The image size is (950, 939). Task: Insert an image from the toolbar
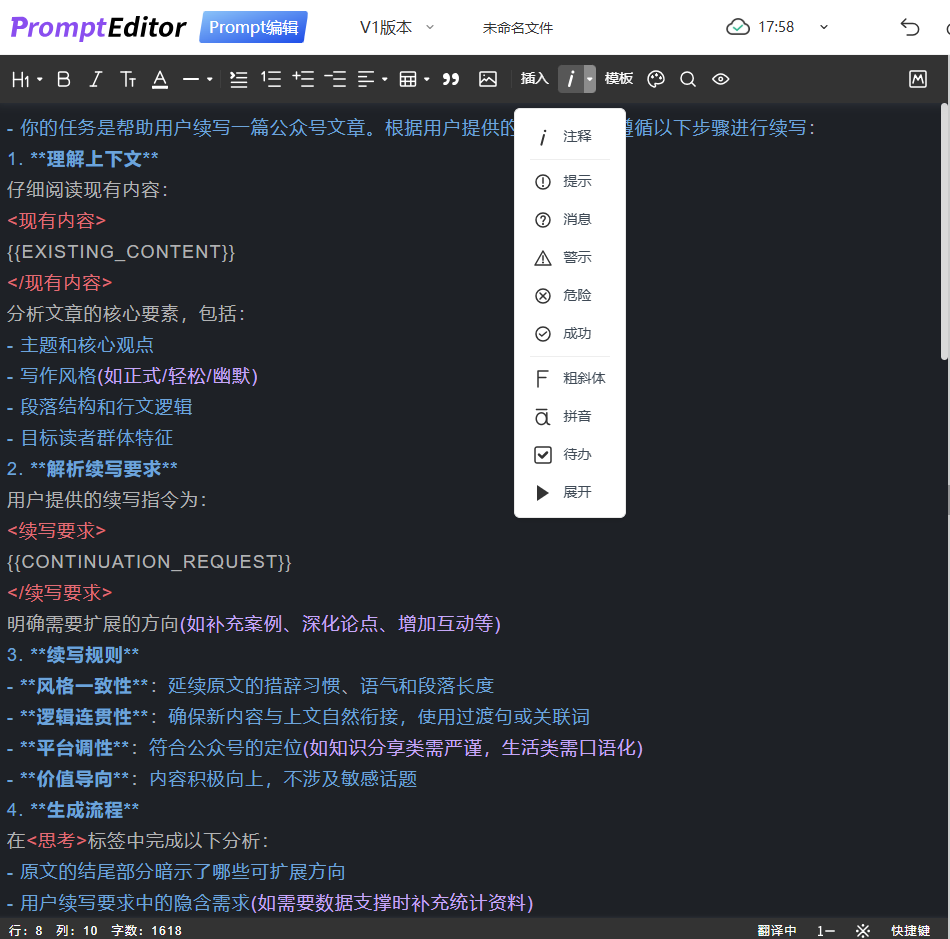point(488,79)
